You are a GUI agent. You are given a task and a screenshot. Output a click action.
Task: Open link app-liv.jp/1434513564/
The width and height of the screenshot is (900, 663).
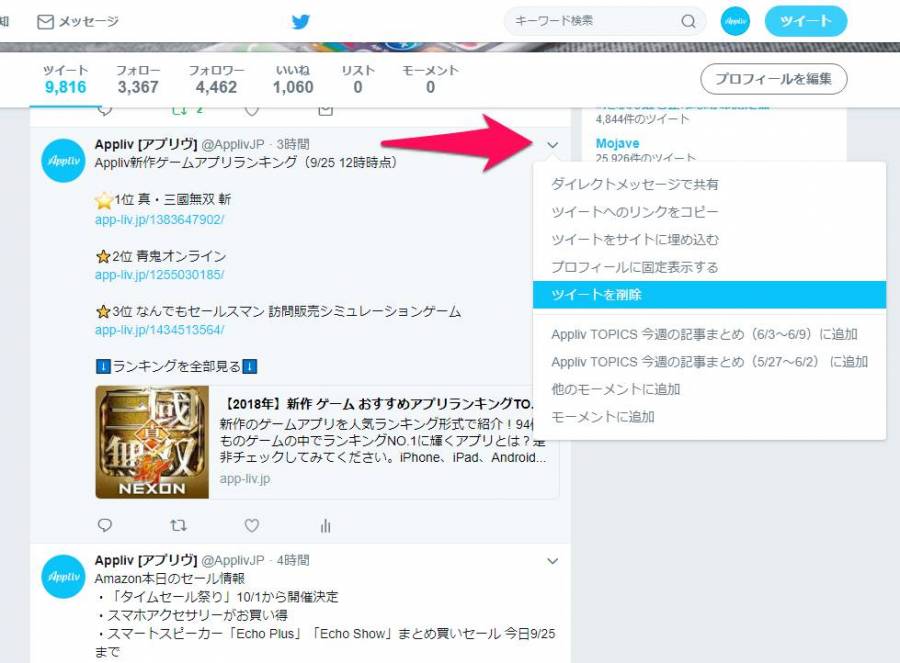click(160, 330)
